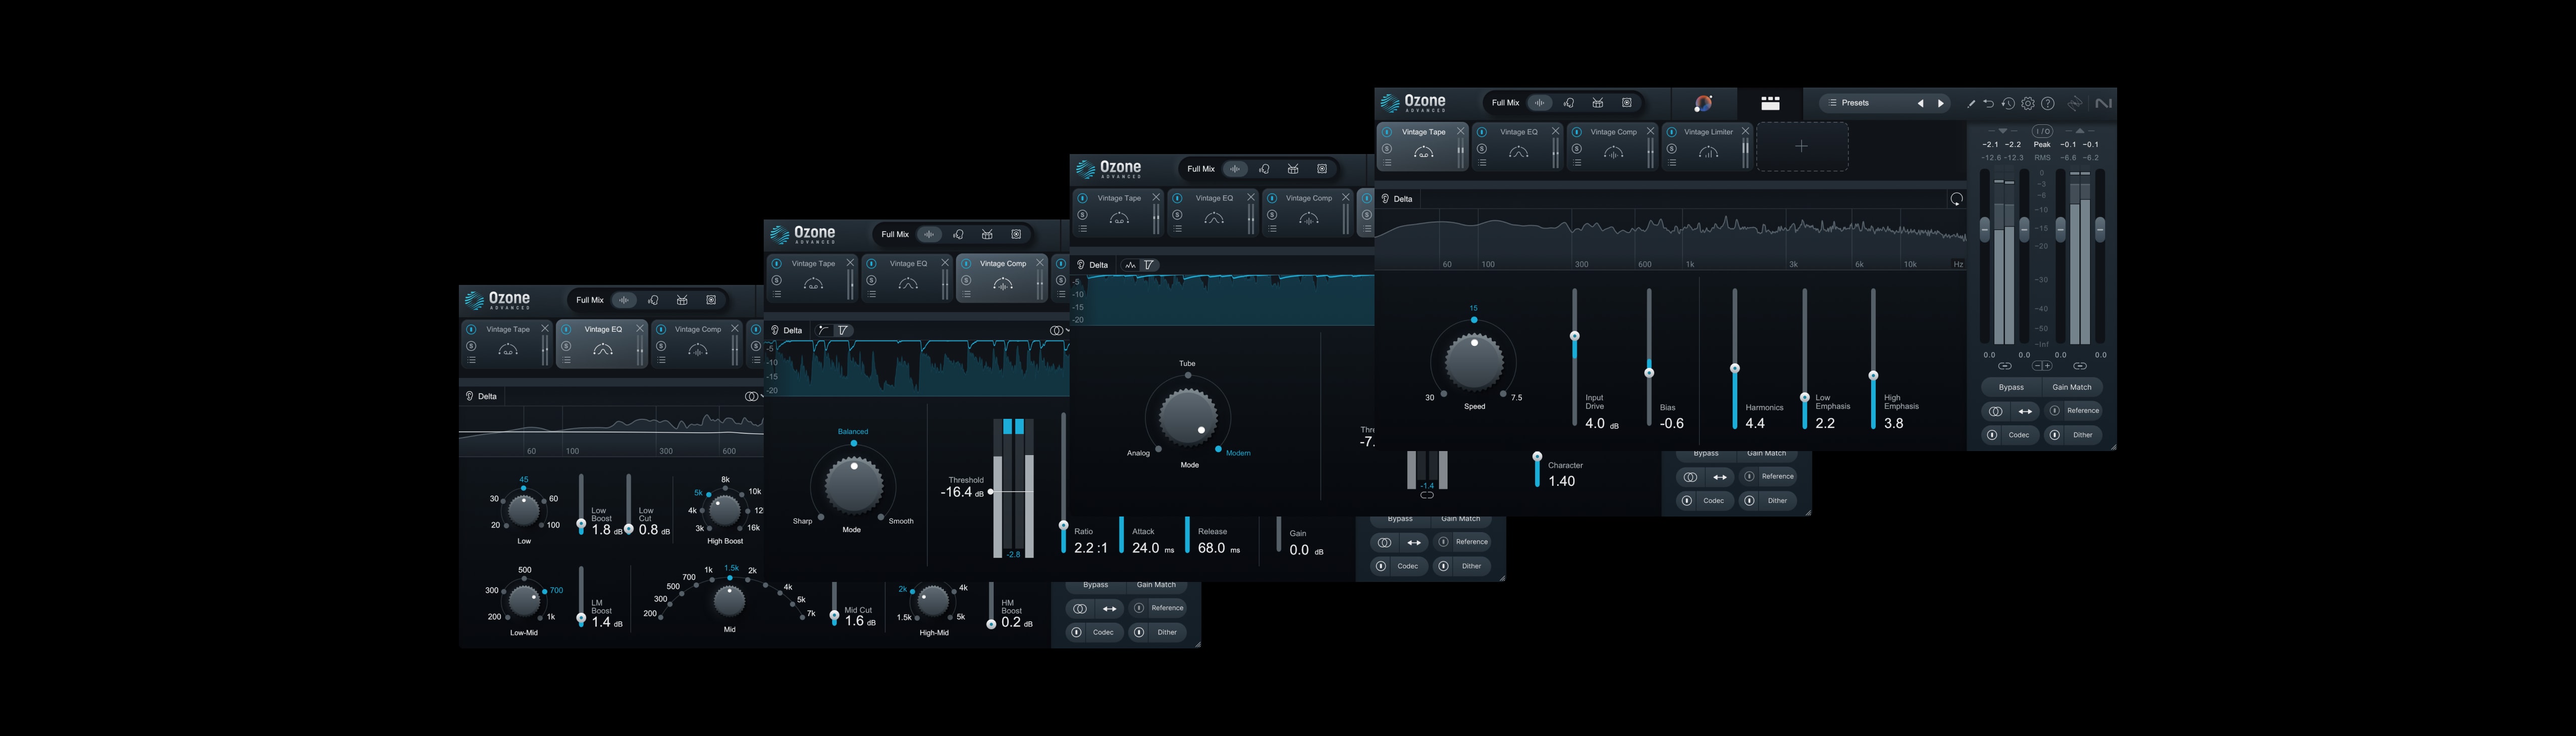Toggle the Vintage Limiter power button
This screenshot has width=2576, height=736.
1672,132
